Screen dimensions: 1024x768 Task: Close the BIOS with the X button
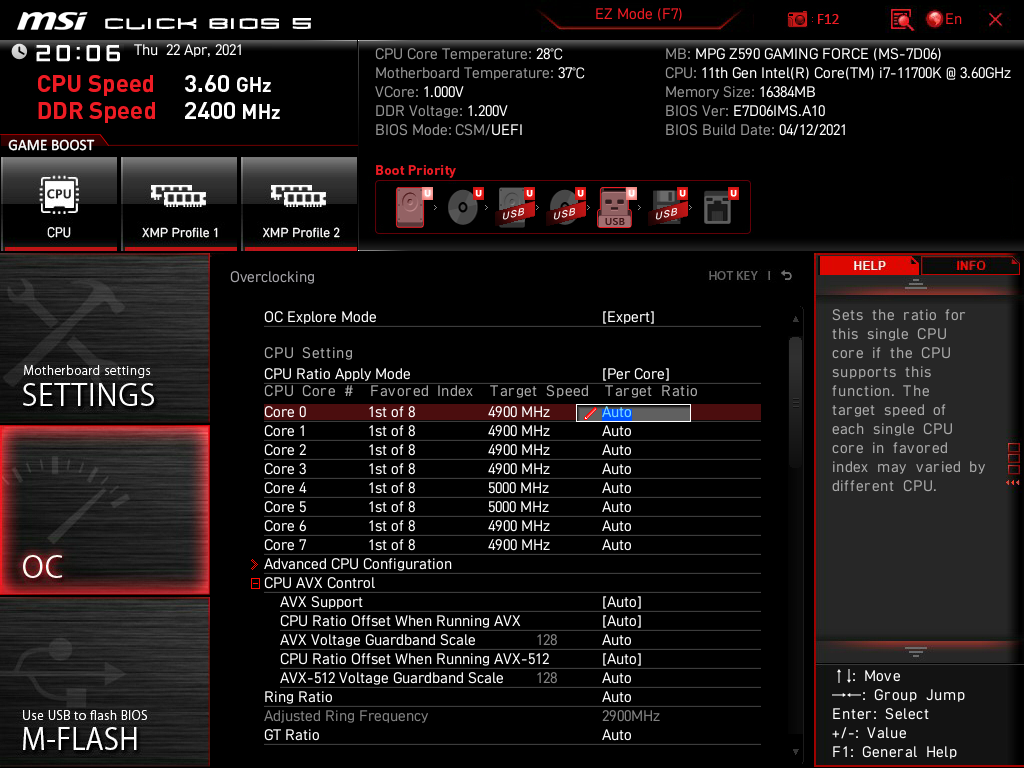(995, 20)
